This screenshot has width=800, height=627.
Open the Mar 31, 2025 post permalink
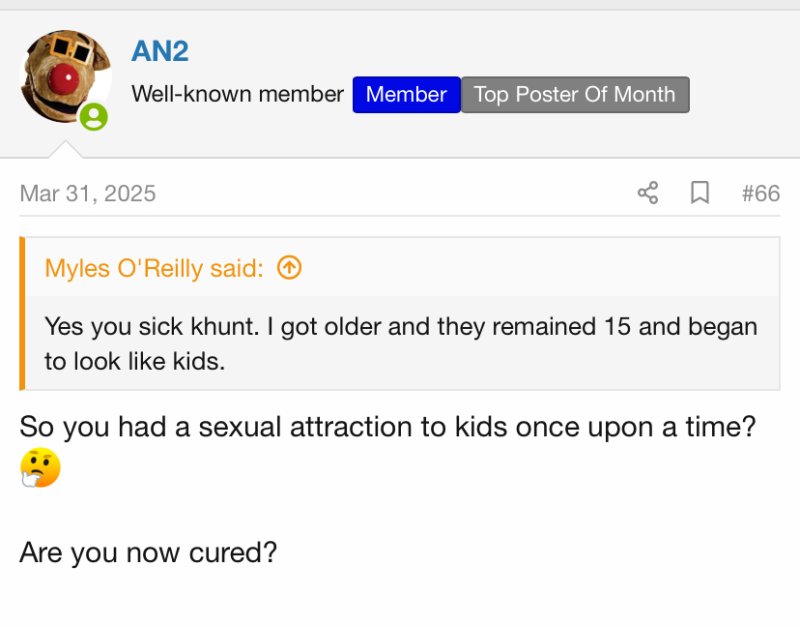[x=88, y=193]
